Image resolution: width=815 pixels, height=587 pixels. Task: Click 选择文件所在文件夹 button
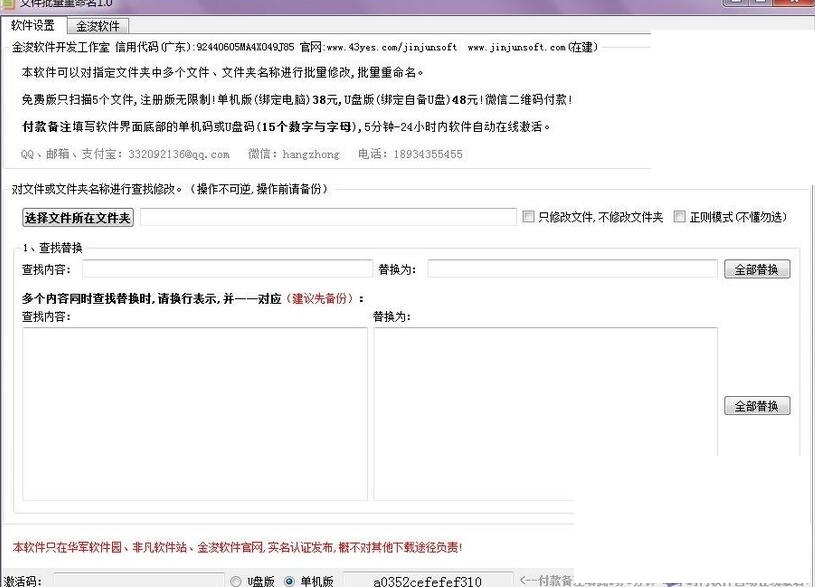[77, 217]
